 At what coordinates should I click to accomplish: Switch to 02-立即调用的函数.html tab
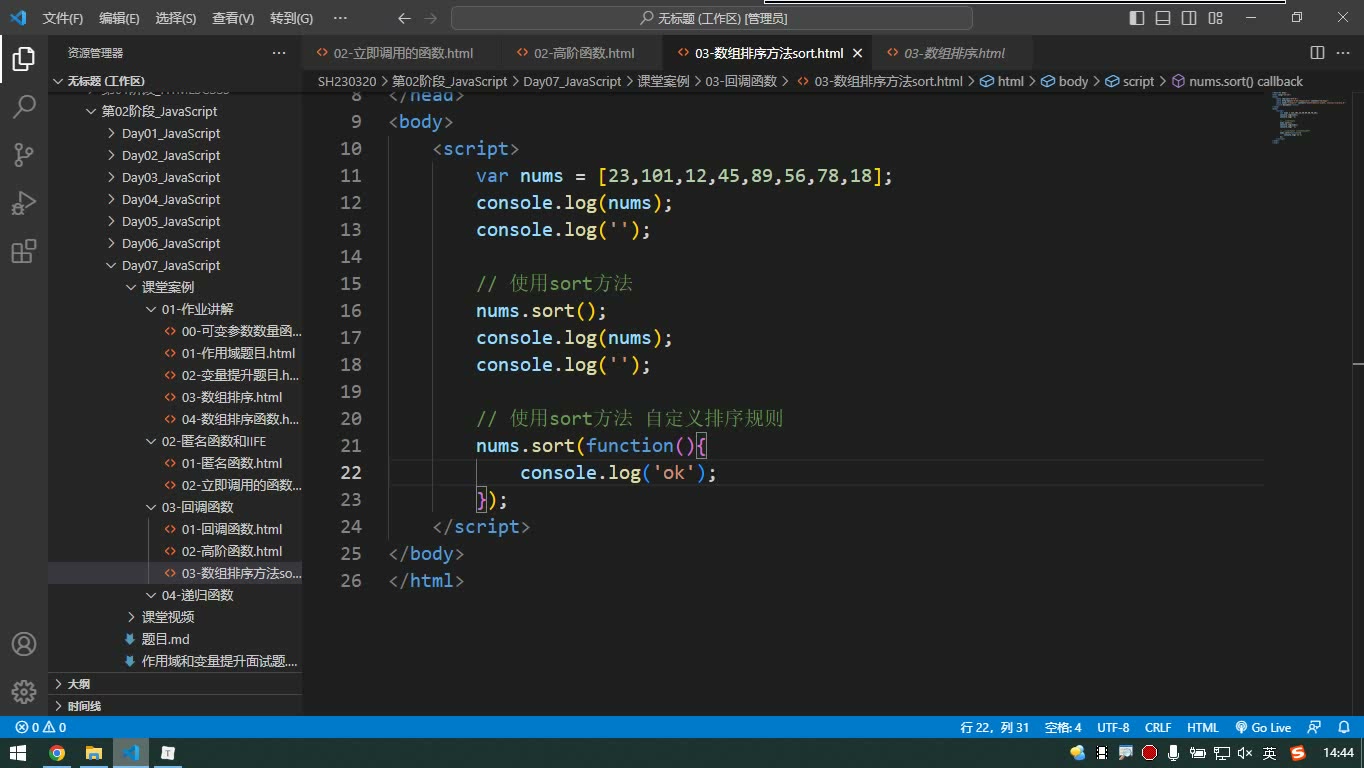pyautogui.click(x=403, y=53)
